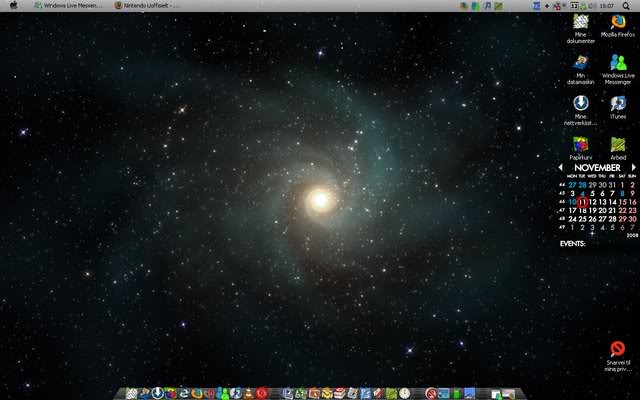Open Mine nettverkssteder desktop icon
The width and height of the screenshot is (640, 400).
point(580,104)
